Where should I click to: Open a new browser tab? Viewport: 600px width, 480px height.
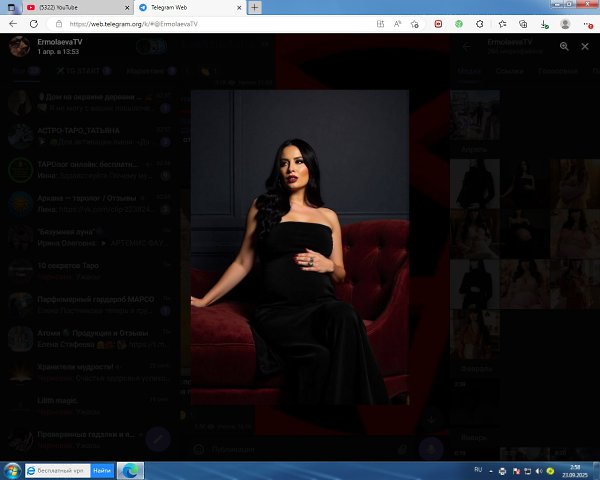click(255, 7)
